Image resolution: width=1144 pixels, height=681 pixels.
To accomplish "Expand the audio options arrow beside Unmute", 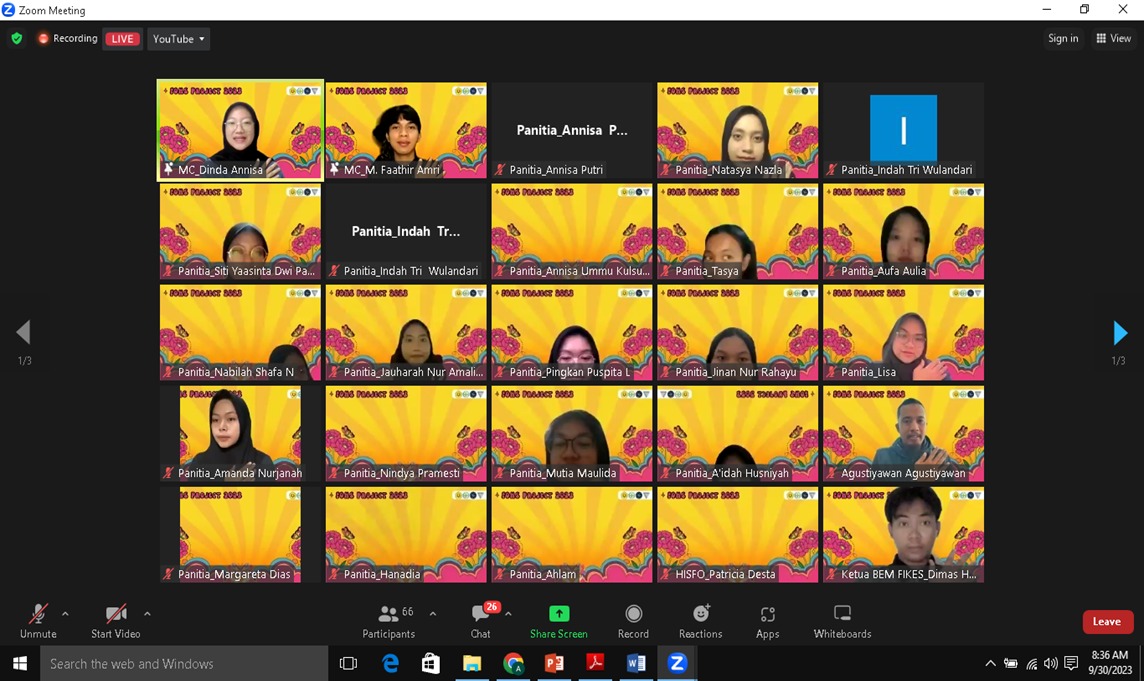I will point(66,614).
